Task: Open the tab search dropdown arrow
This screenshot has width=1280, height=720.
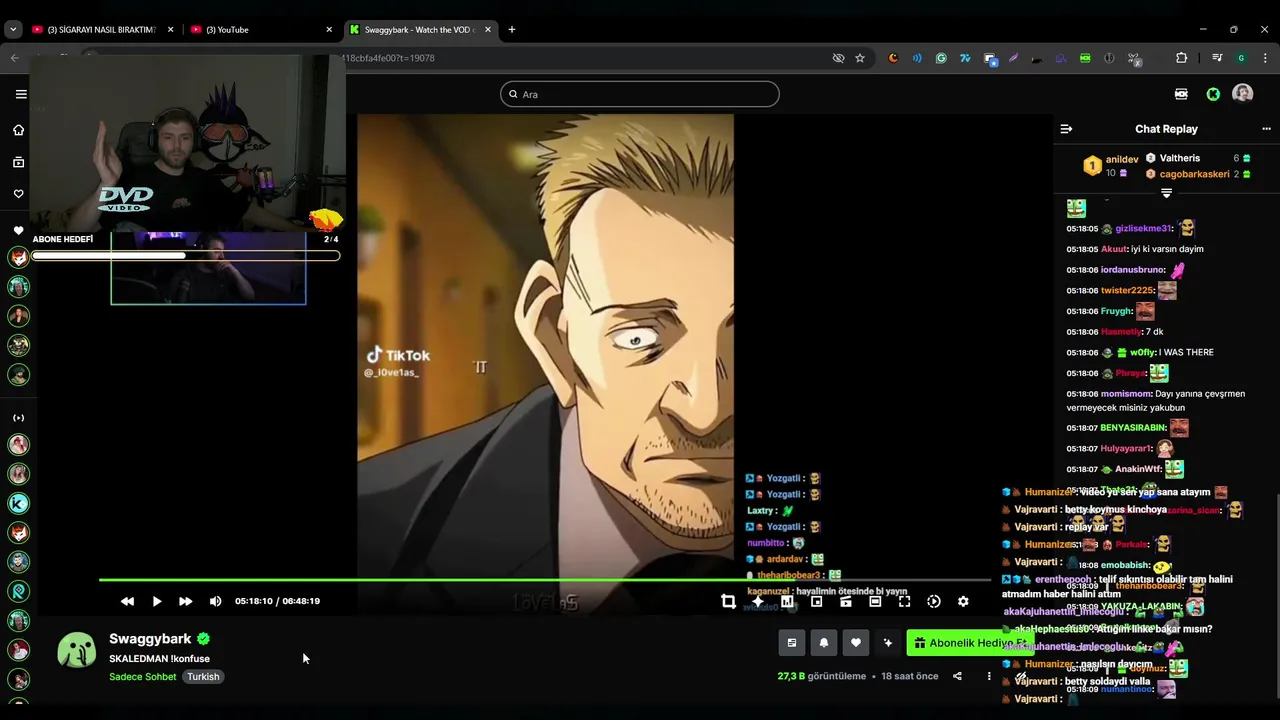Action: tap(13, 30)
